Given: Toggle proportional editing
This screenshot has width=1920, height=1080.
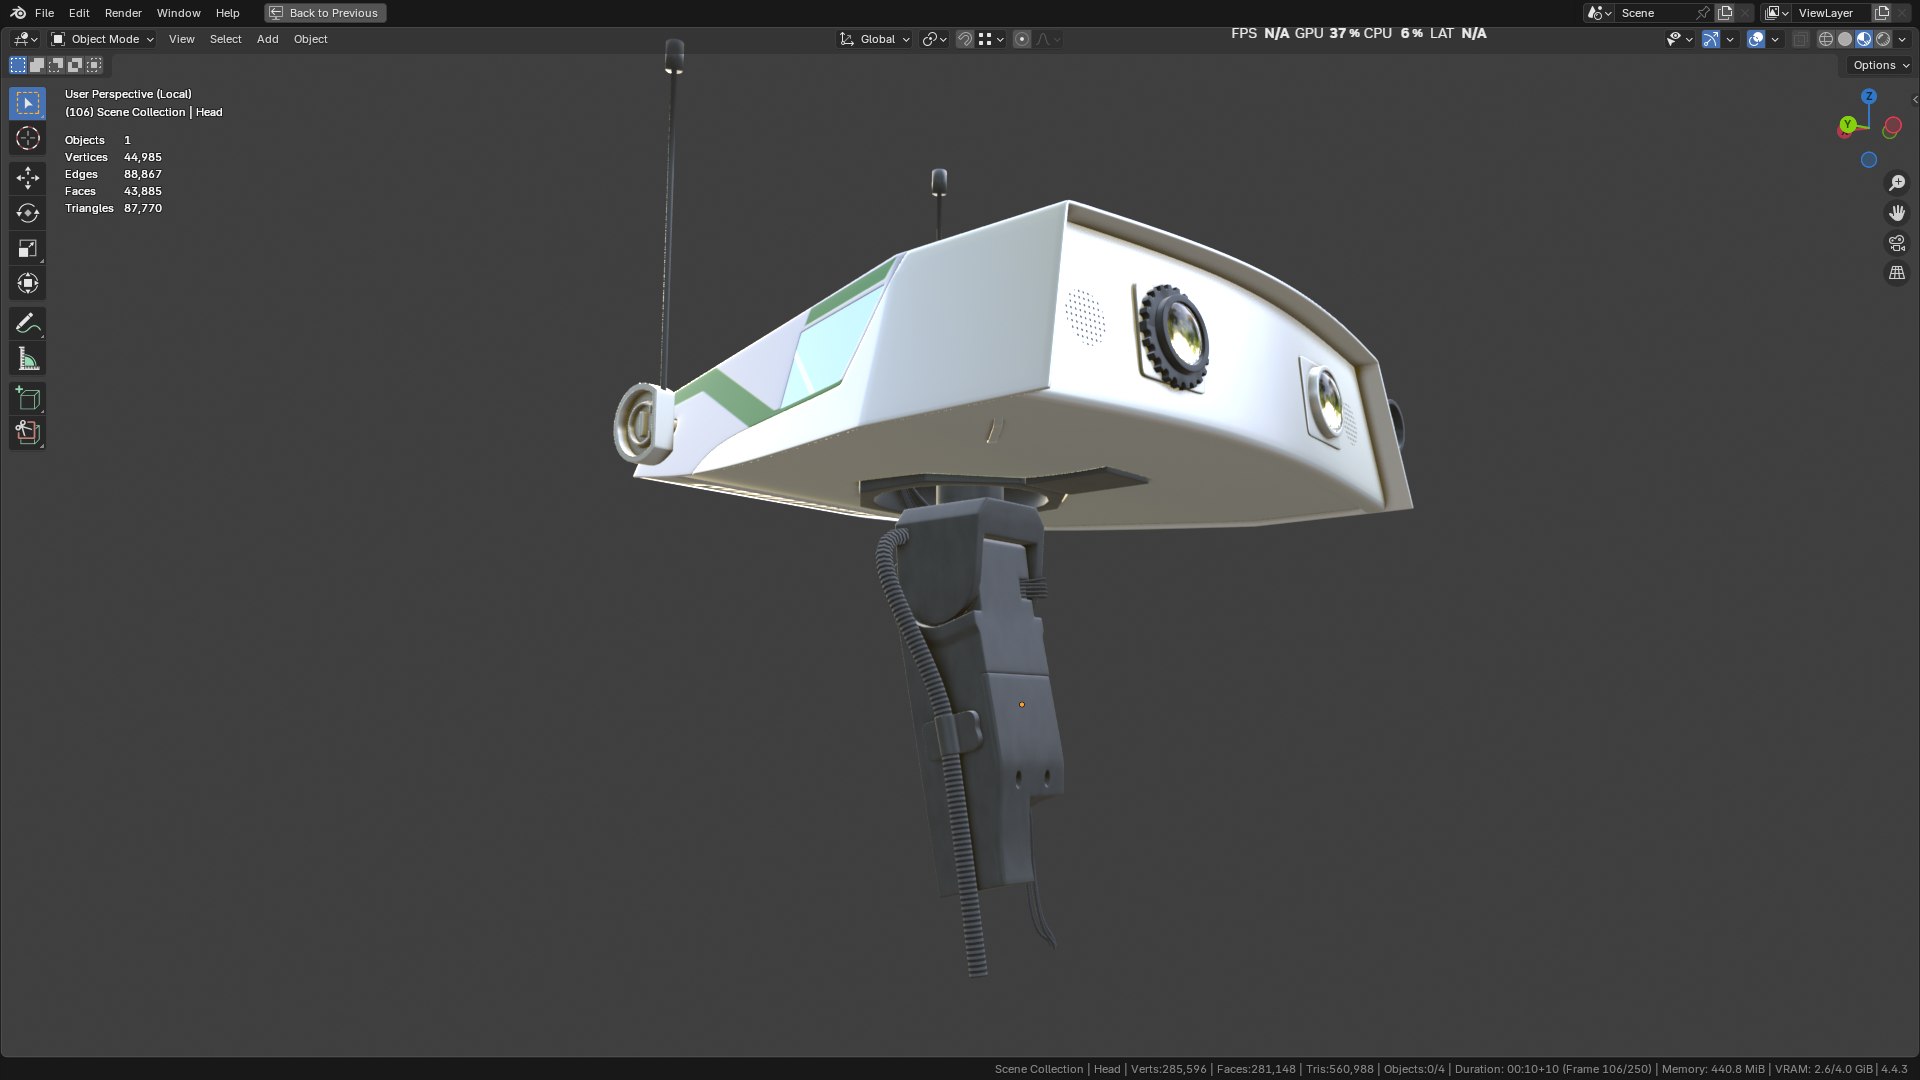Looking at the screenshot, I should click(1022, 39).
